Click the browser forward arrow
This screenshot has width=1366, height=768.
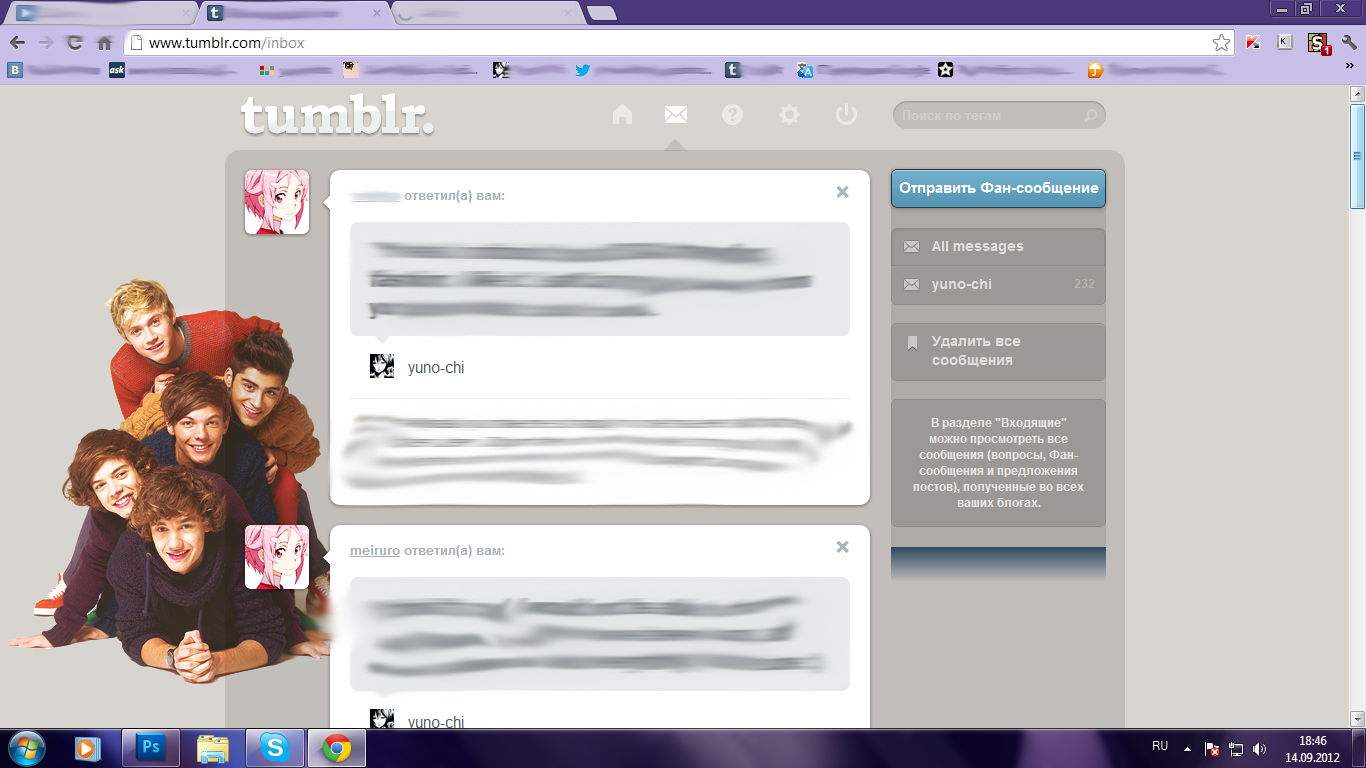click(x=45, y=43)
